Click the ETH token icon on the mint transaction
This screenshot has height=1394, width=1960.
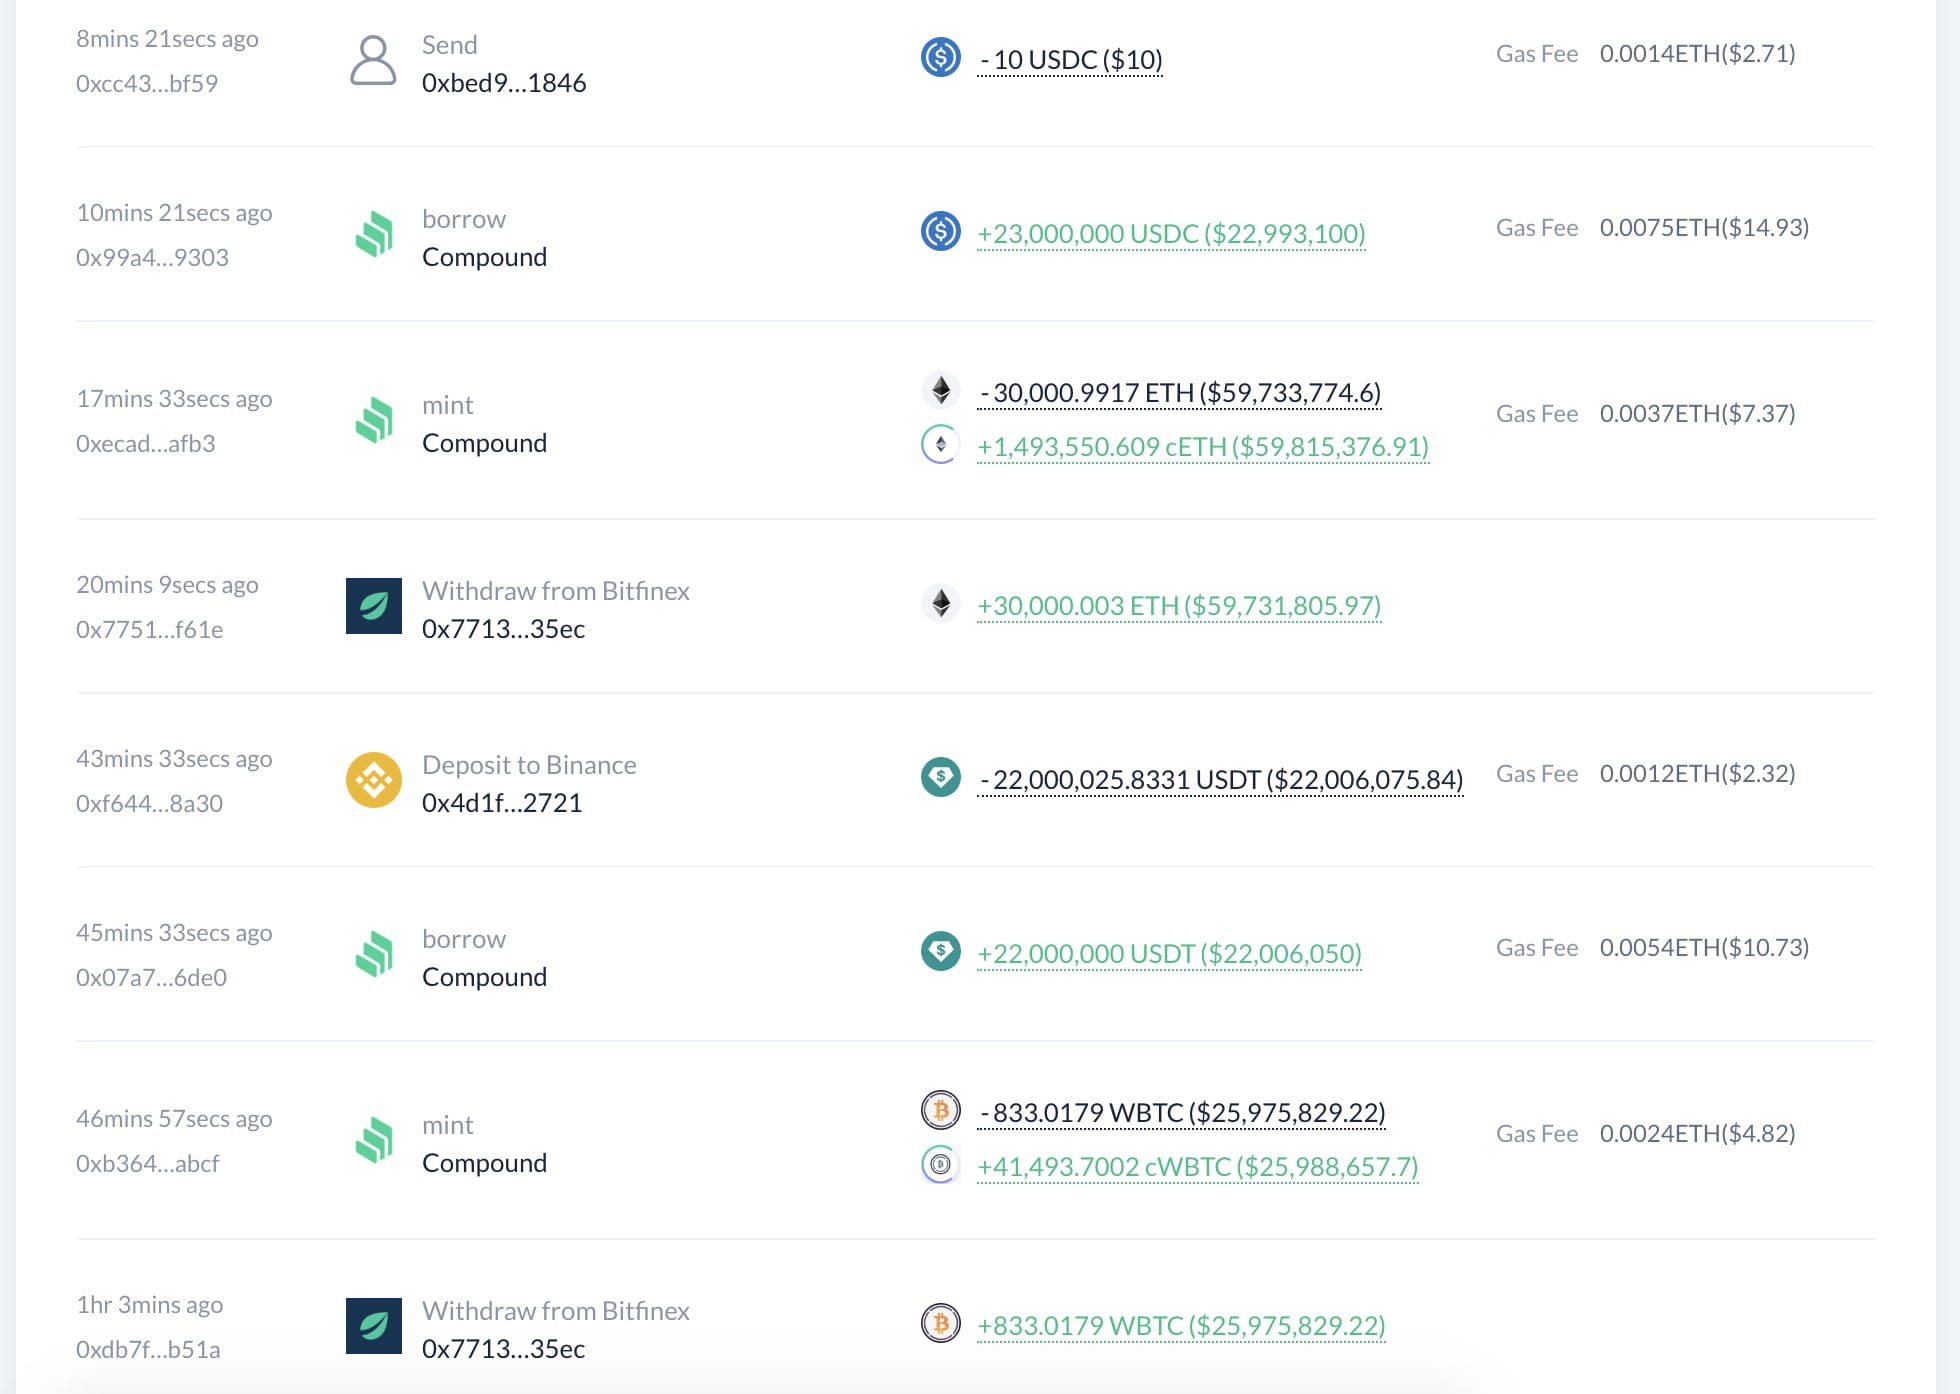940,392
